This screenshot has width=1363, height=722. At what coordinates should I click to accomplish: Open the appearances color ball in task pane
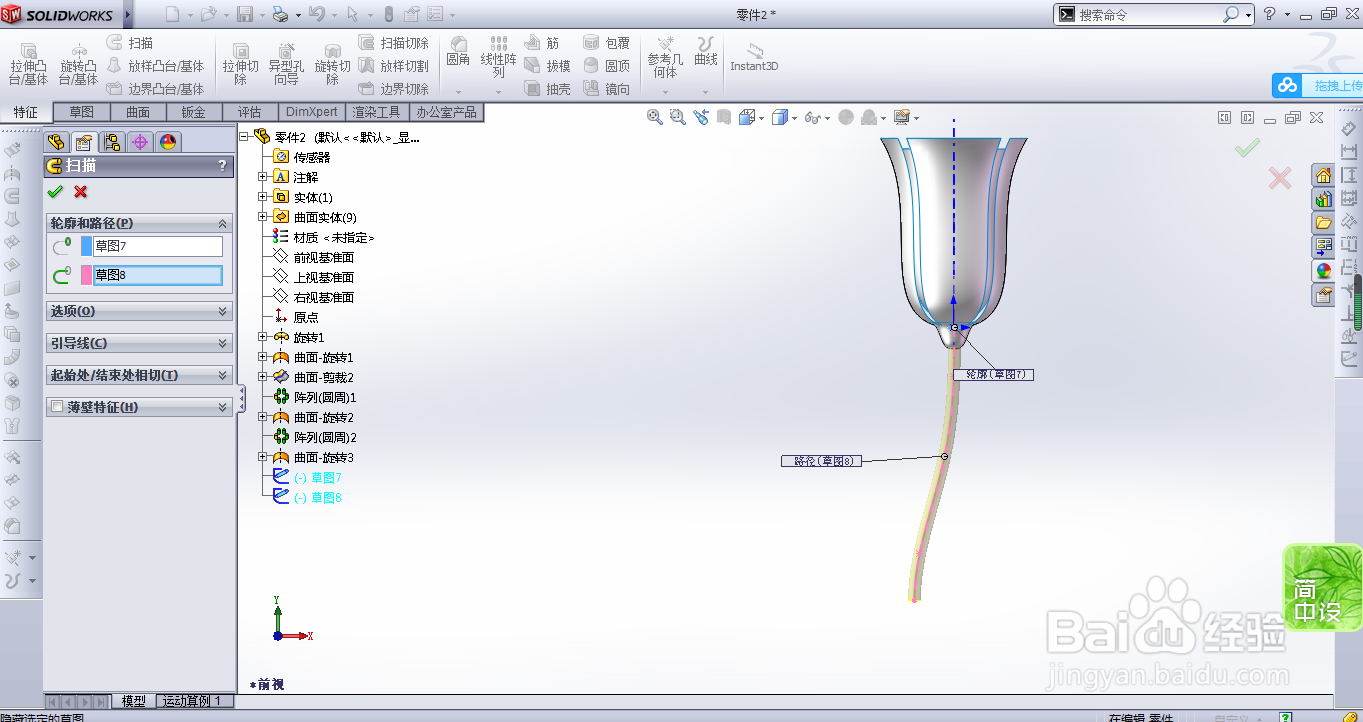(x=1323, y=270)
